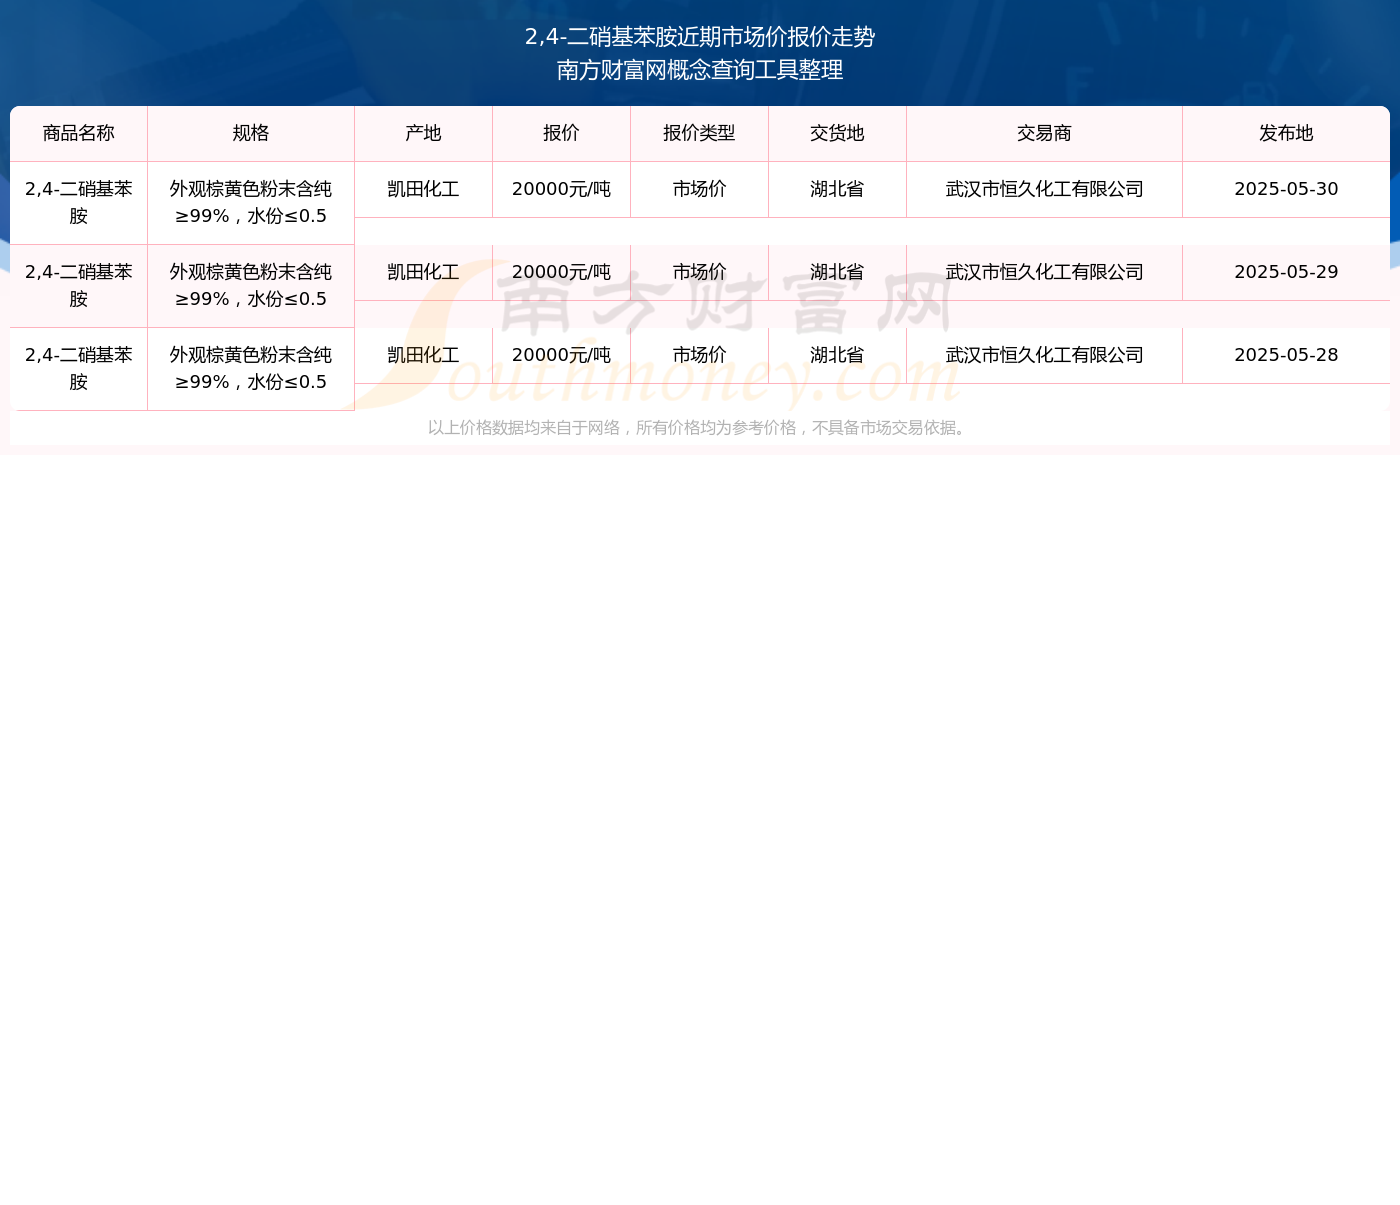This screenshot has height=1205, width=1400.
Task: Click the 报价类型 column header
Action: [x=699, y=133]
